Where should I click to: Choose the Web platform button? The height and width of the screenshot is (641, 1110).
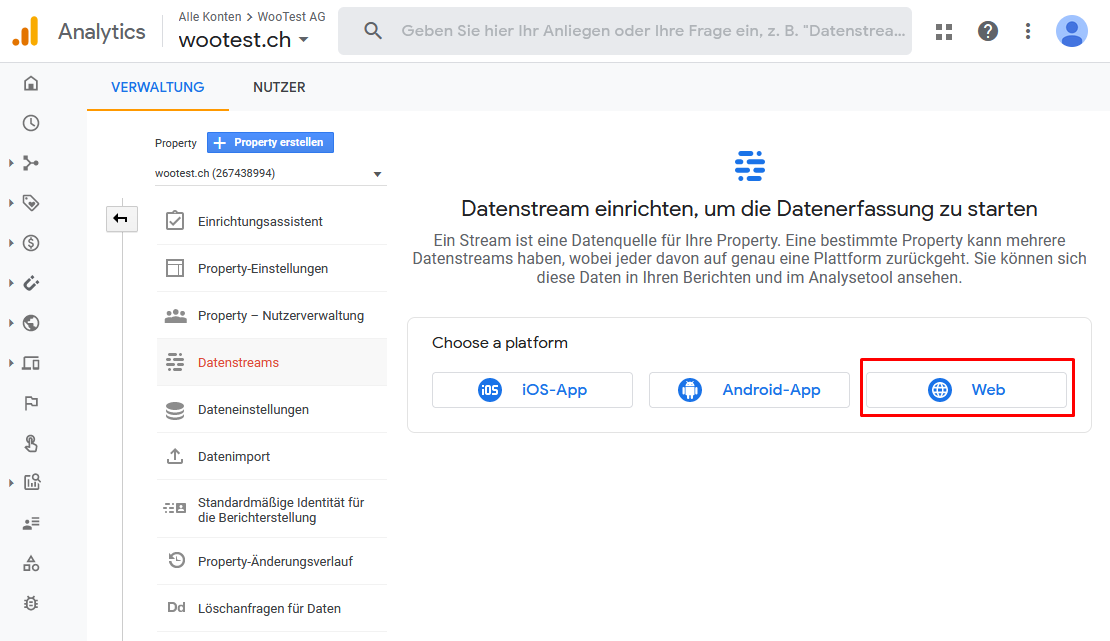(x=966, y=390)
